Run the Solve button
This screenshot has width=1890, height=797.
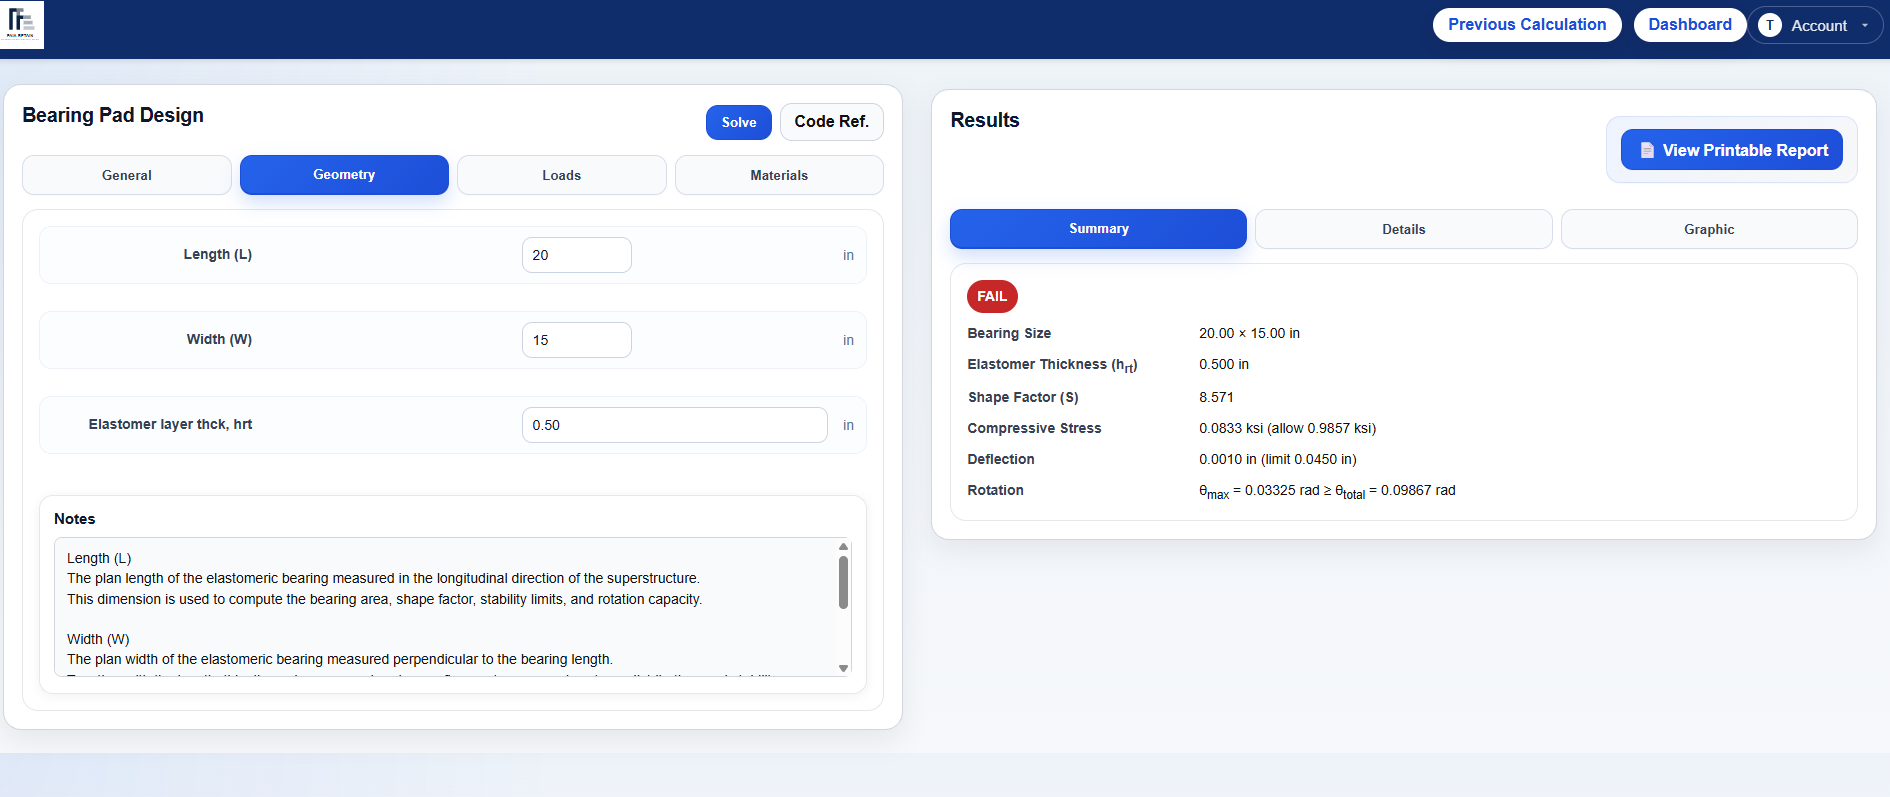pyautogui.click(x=739, y=122)
